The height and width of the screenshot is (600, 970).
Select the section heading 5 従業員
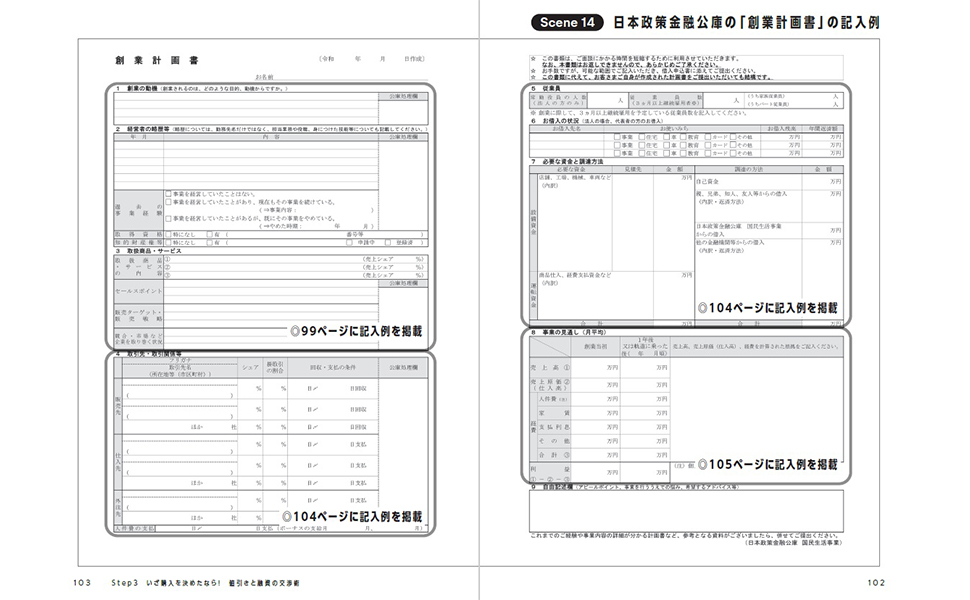pos(546,88)
